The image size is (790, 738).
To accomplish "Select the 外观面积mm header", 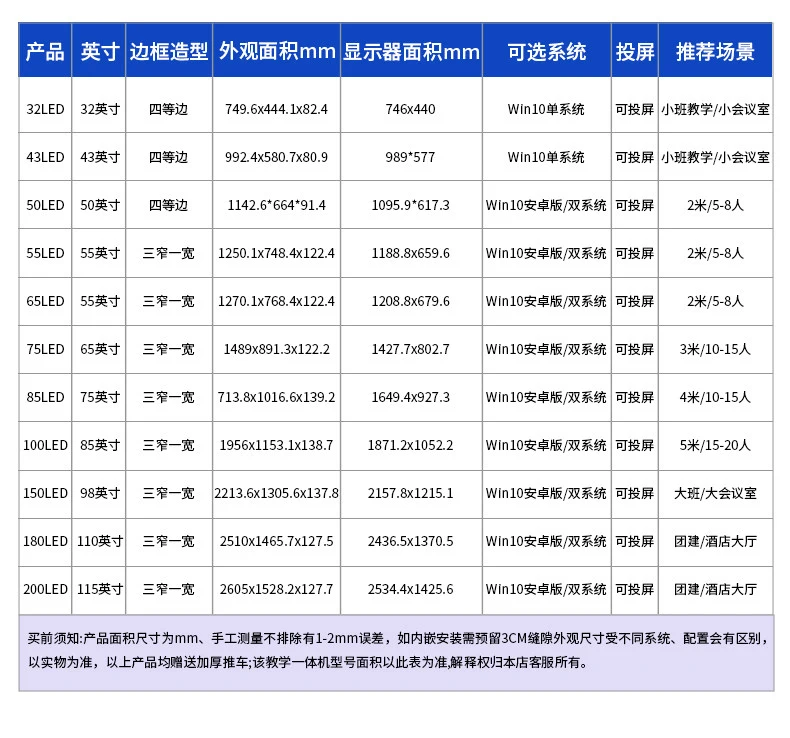I will tap(277, 51).
